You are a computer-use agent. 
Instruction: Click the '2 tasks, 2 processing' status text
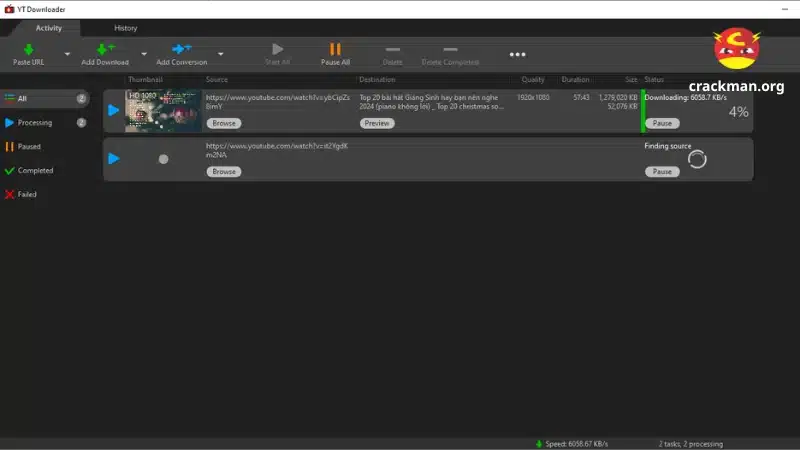[x=691, y=444]
